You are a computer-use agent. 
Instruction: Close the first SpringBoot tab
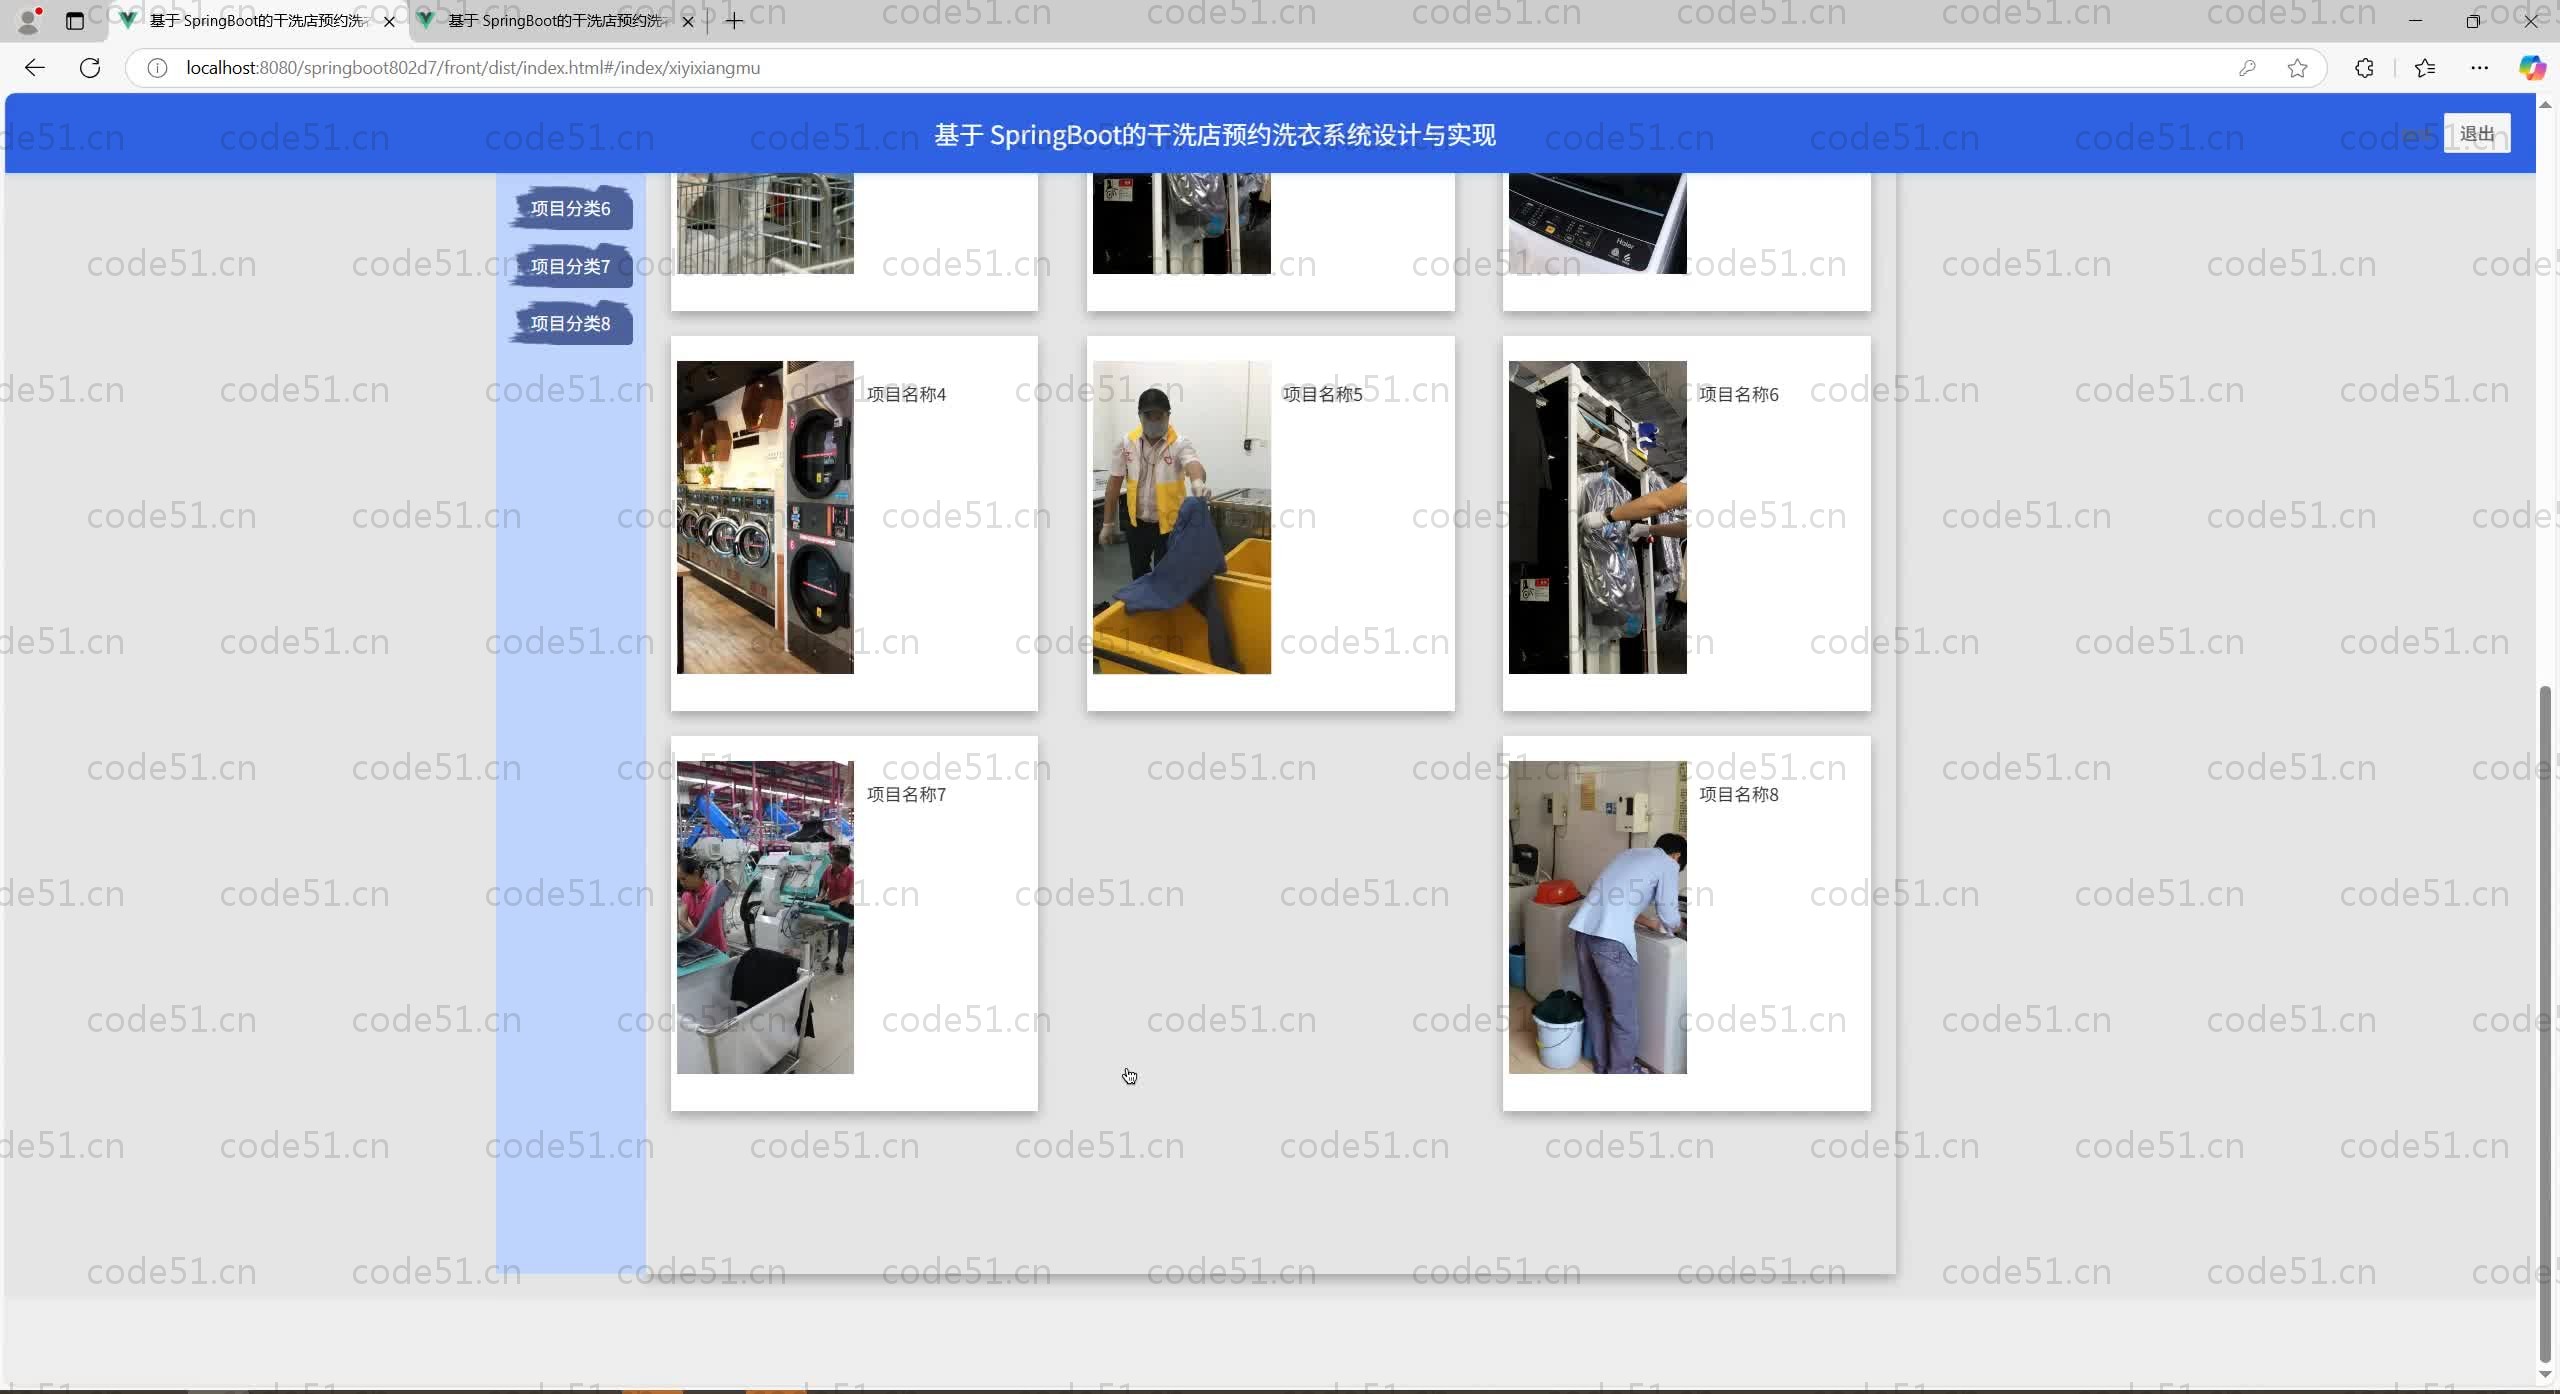pos(389,21)
